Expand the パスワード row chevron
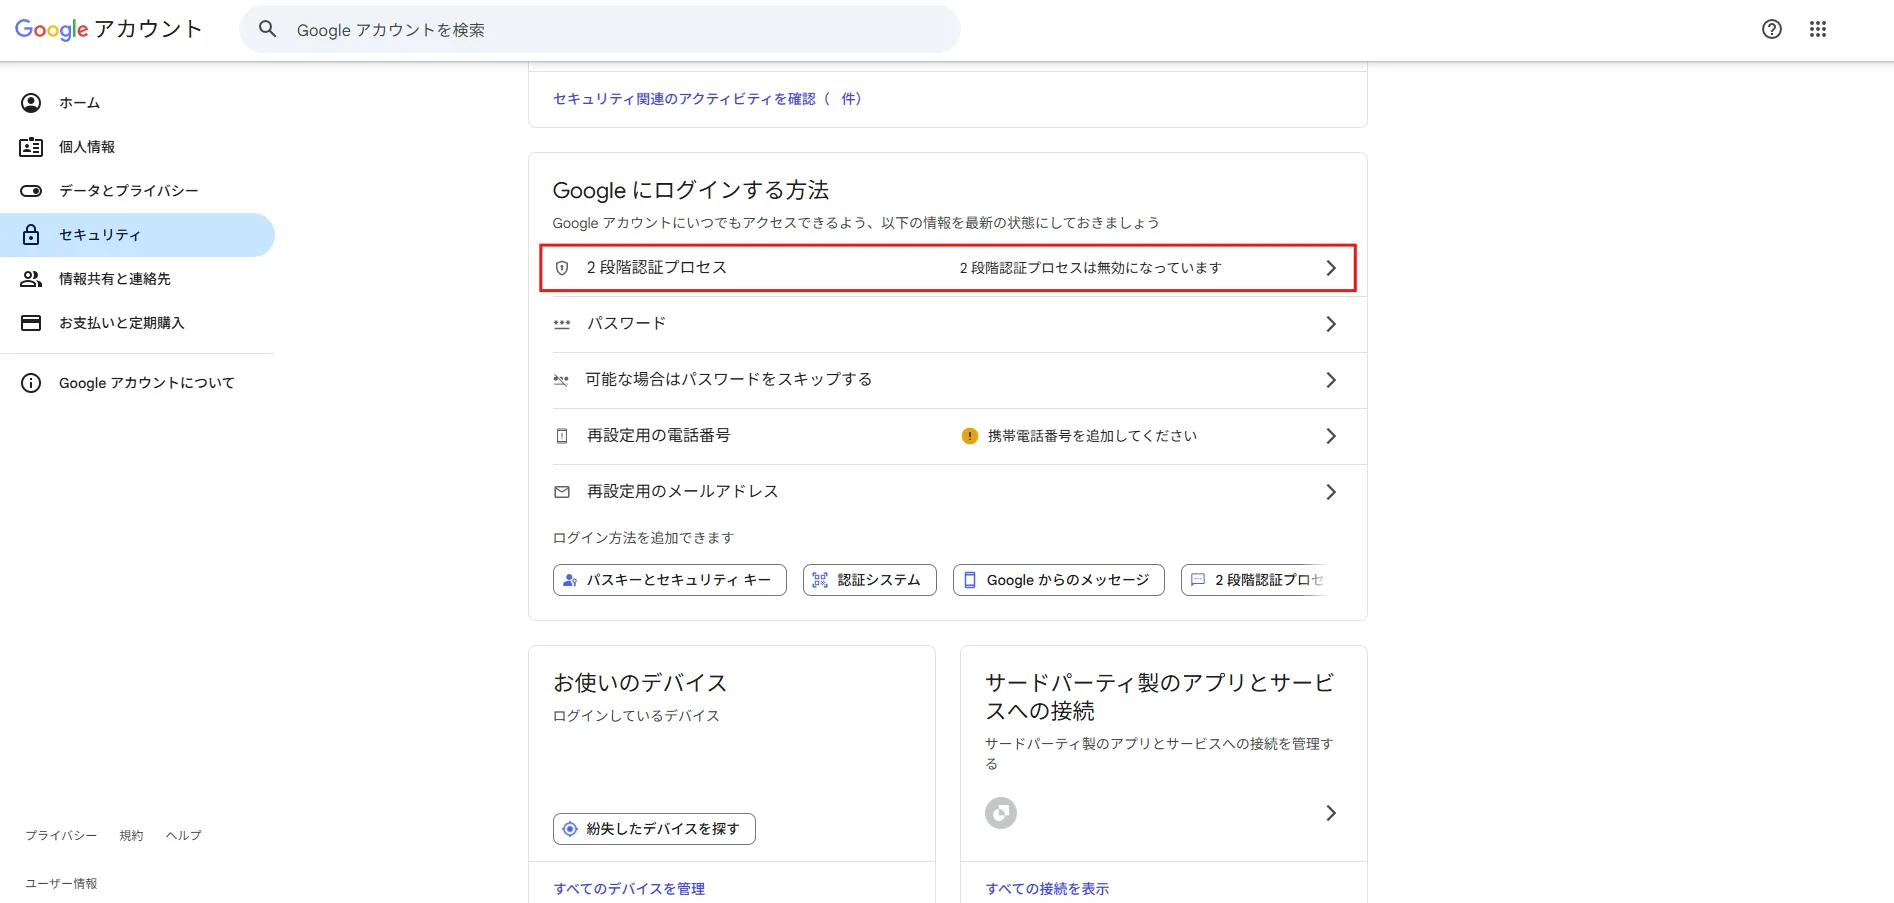 (1331, 324)
